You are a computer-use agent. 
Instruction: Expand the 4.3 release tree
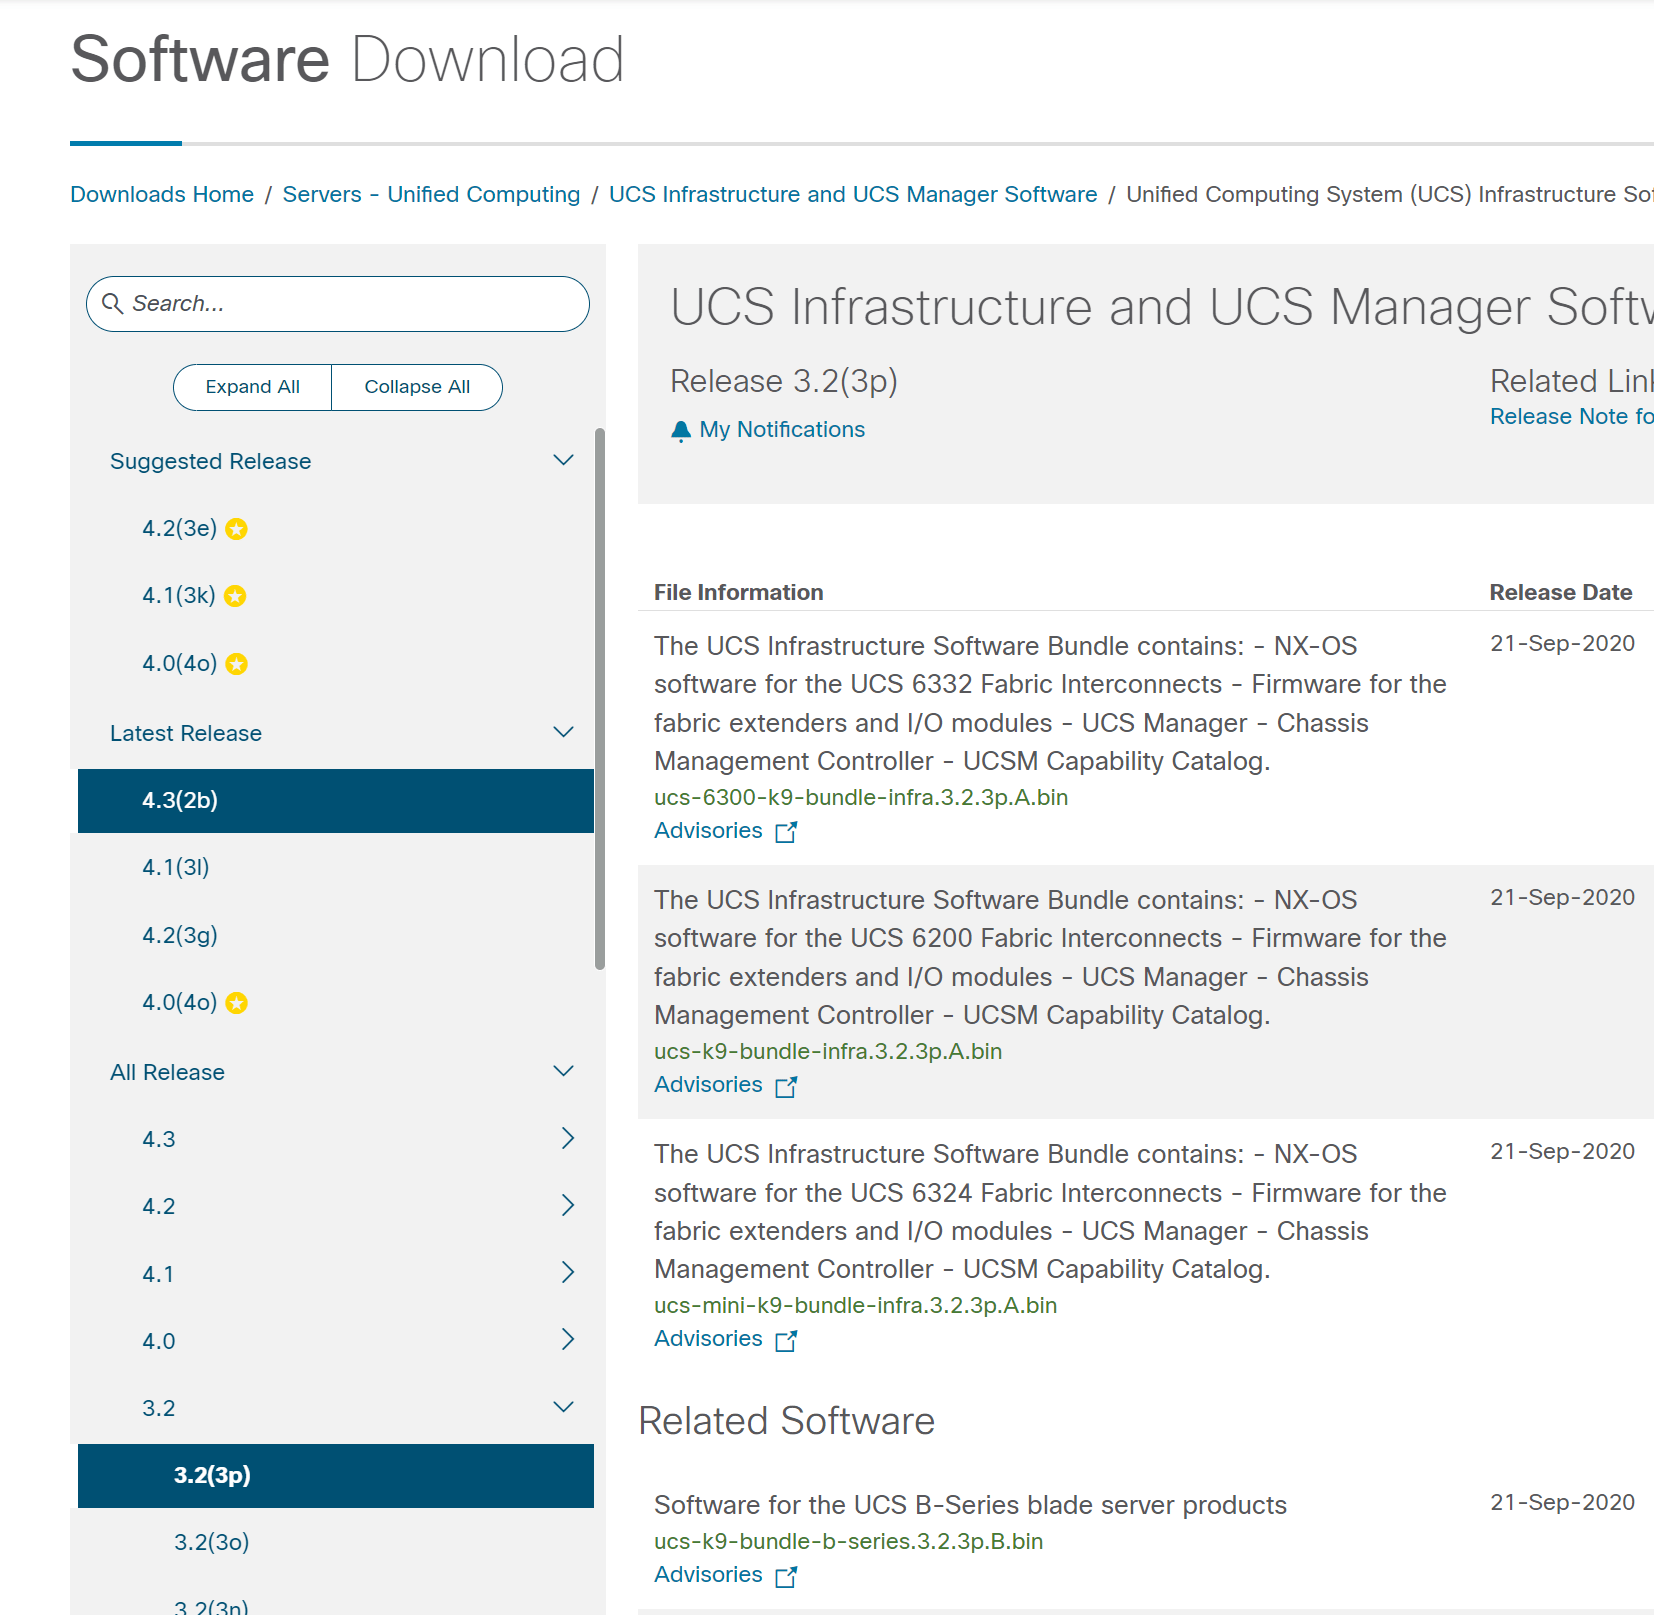(568, 1138)
